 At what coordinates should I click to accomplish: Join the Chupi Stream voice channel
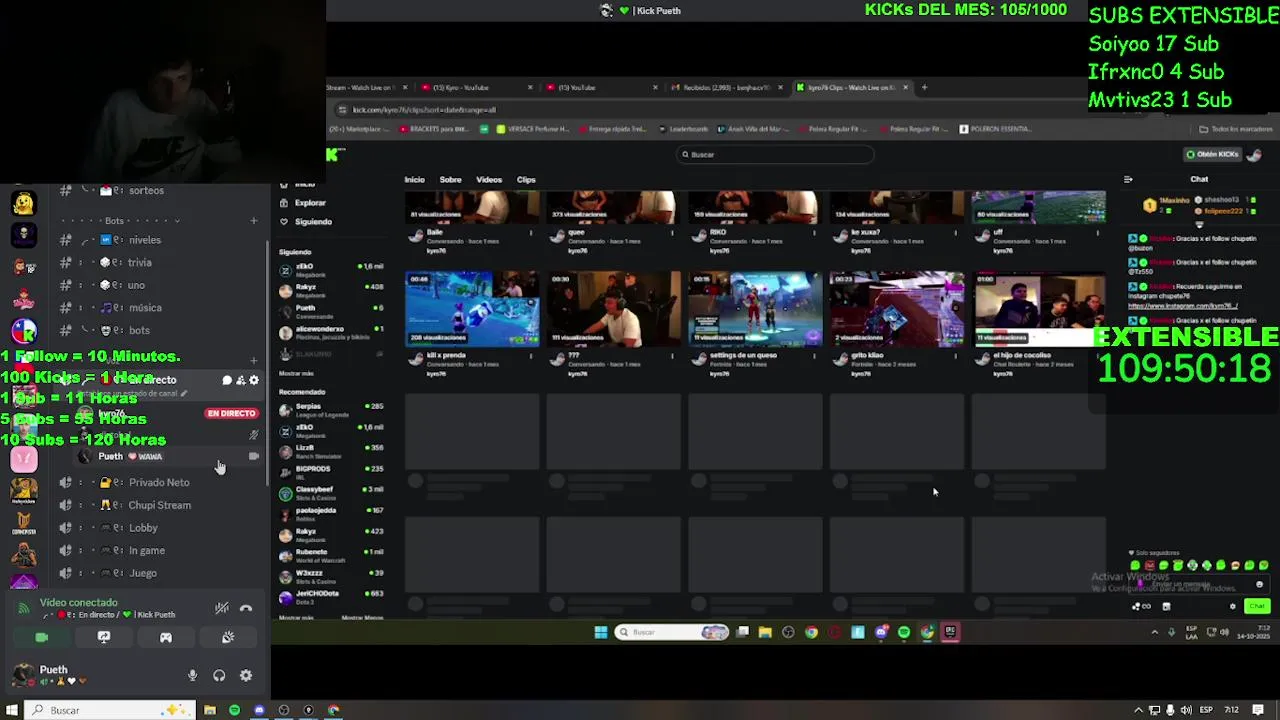coord(160,505)
